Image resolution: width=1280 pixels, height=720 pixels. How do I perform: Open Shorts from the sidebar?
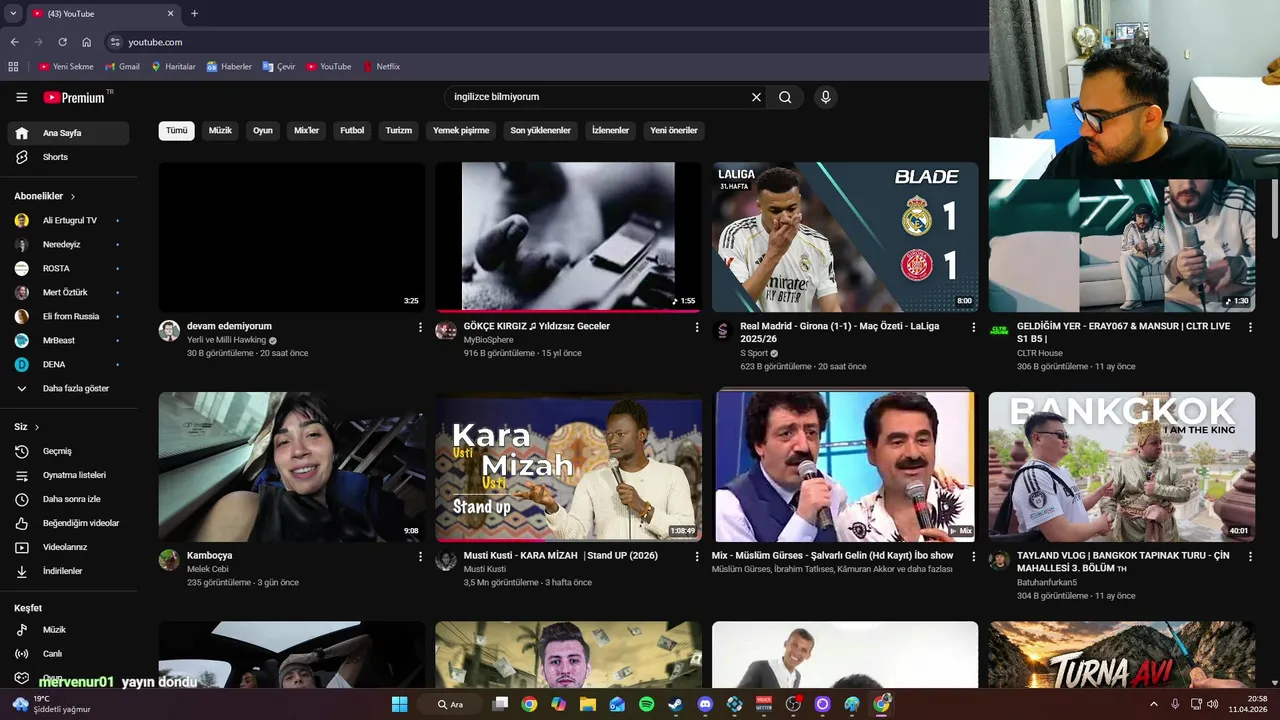(x=68, y=157)
